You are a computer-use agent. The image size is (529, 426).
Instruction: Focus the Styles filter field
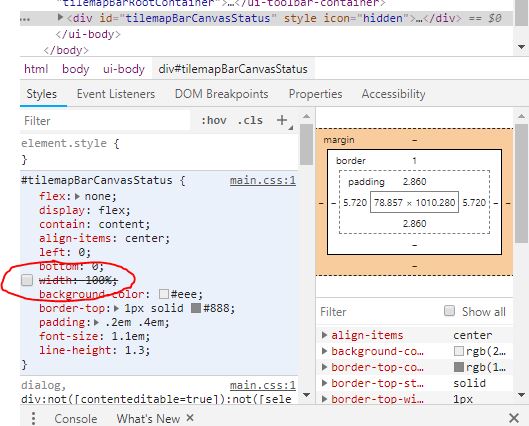(105, 121)
